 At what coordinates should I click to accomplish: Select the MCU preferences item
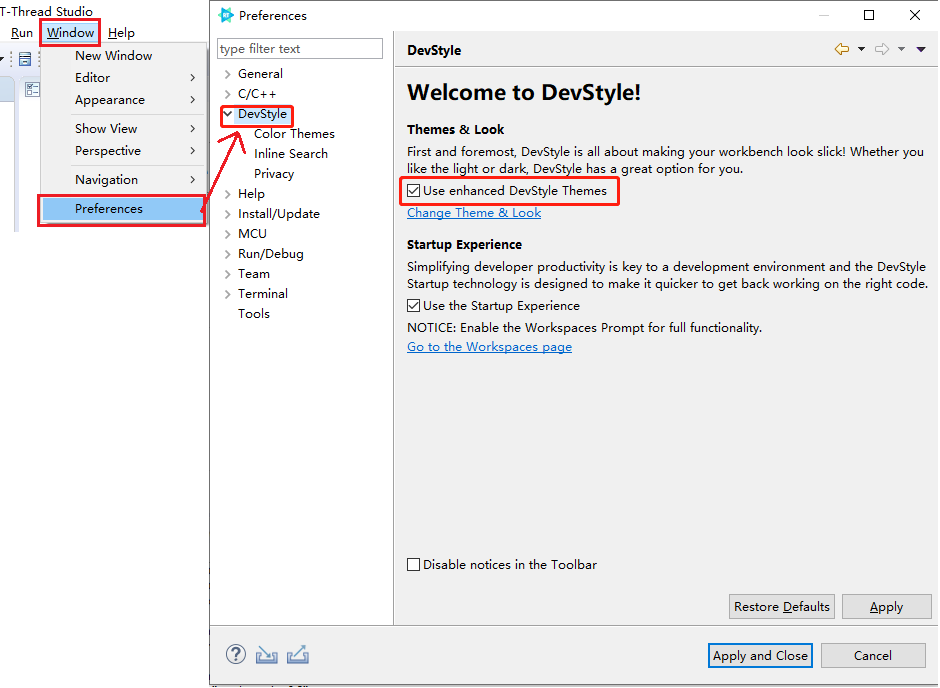point(252,234)
